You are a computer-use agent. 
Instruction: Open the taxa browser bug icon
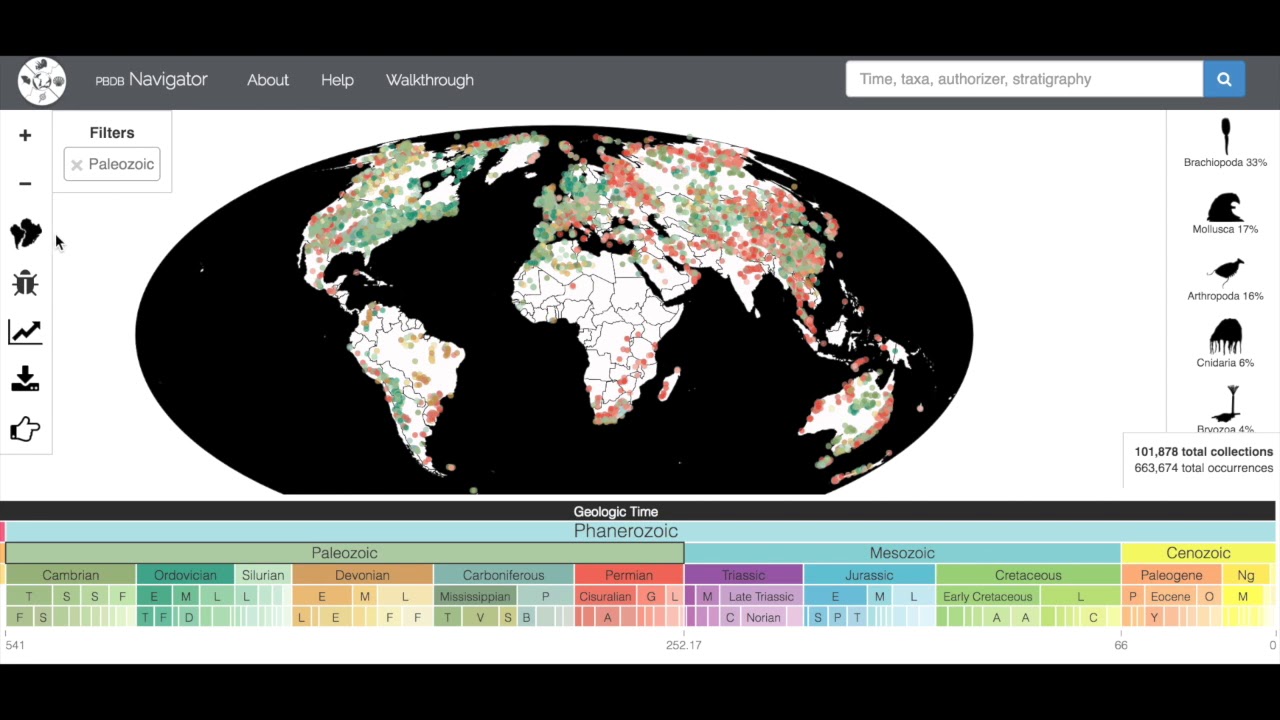pos(25,283)
